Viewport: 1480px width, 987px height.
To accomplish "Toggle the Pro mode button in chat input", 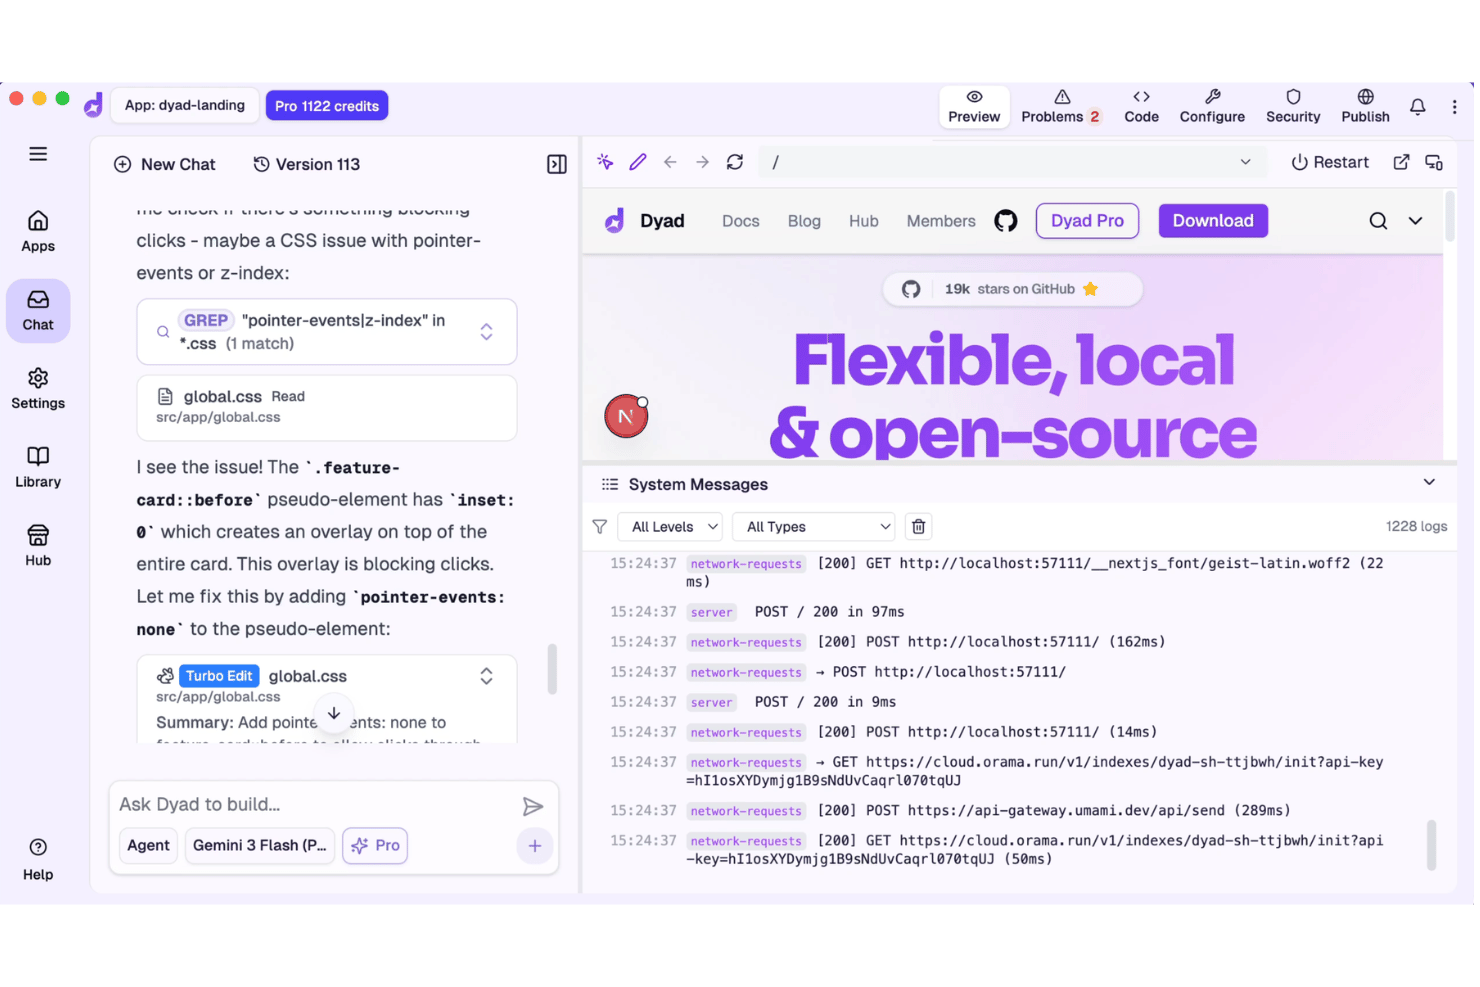I will (x=375, y=846).
